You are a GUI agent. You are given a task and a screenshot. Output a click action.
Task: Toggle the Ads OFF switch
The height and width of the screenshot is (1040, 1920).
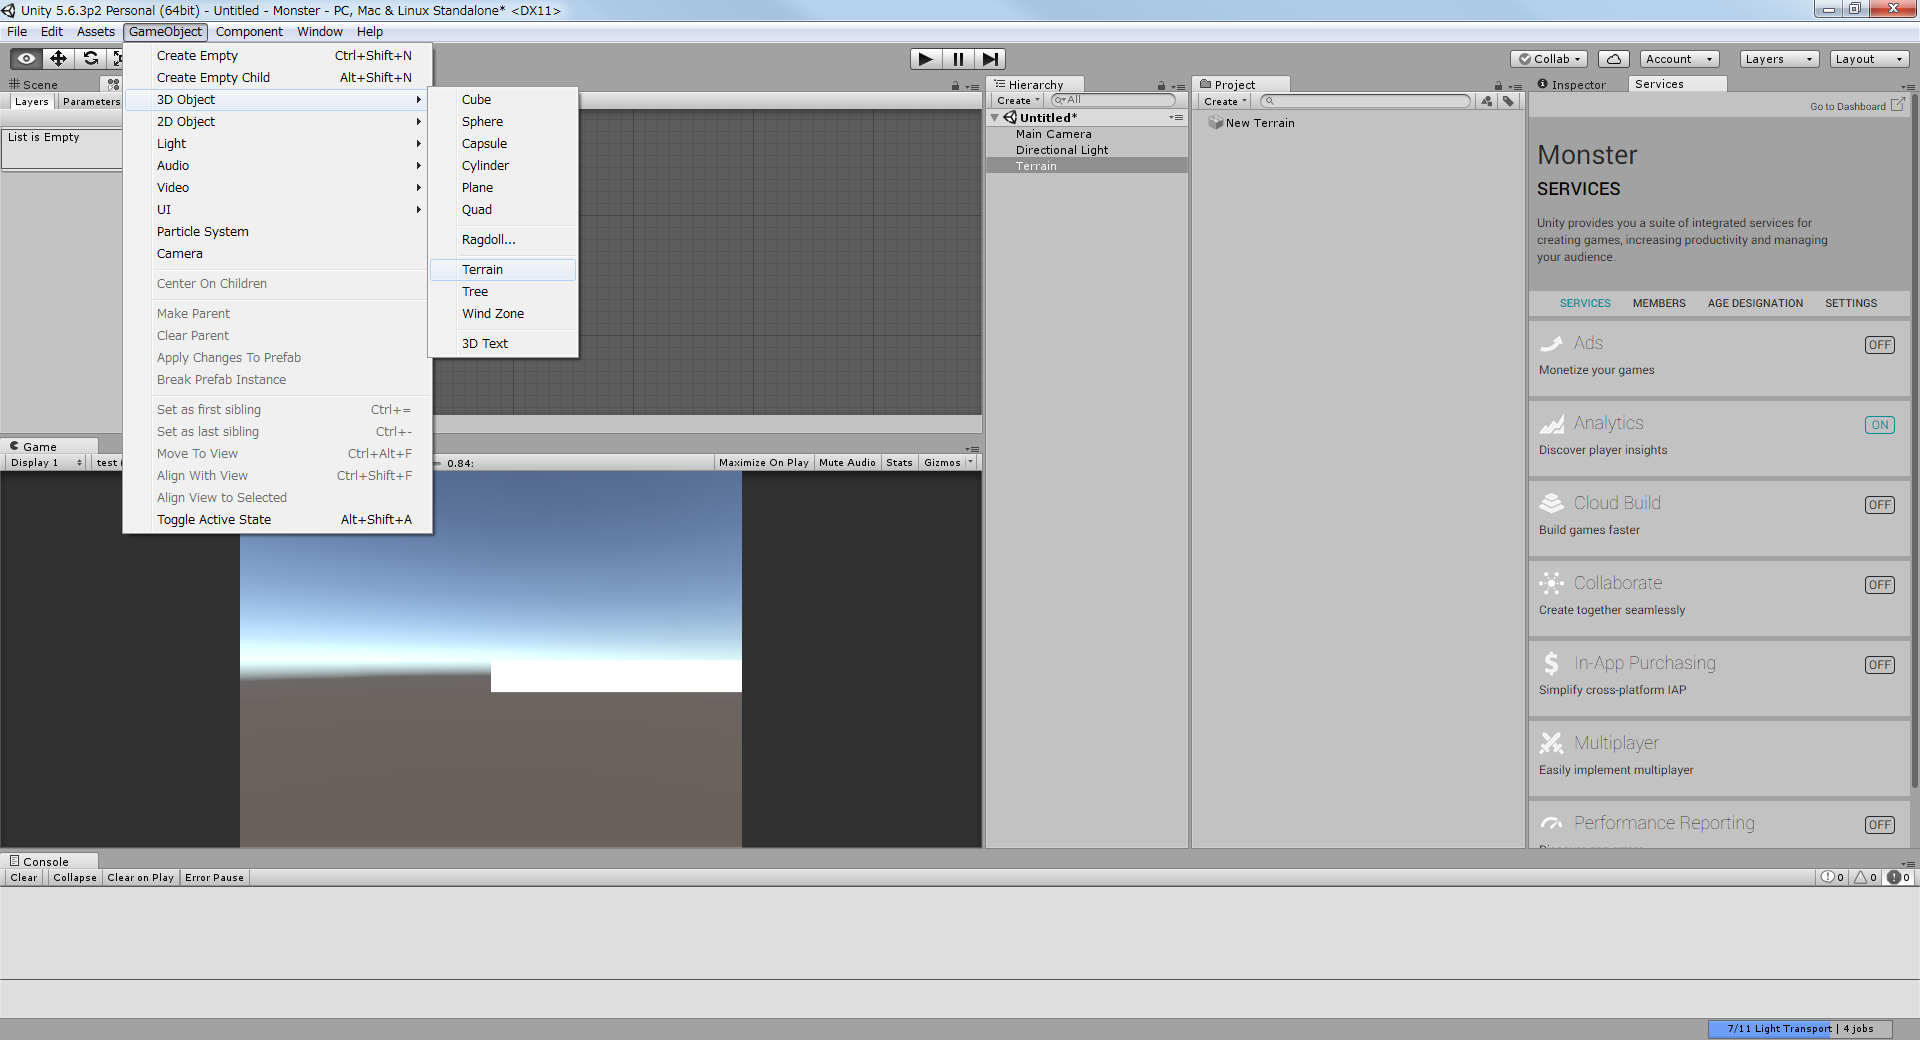(x=1879, y=345)
